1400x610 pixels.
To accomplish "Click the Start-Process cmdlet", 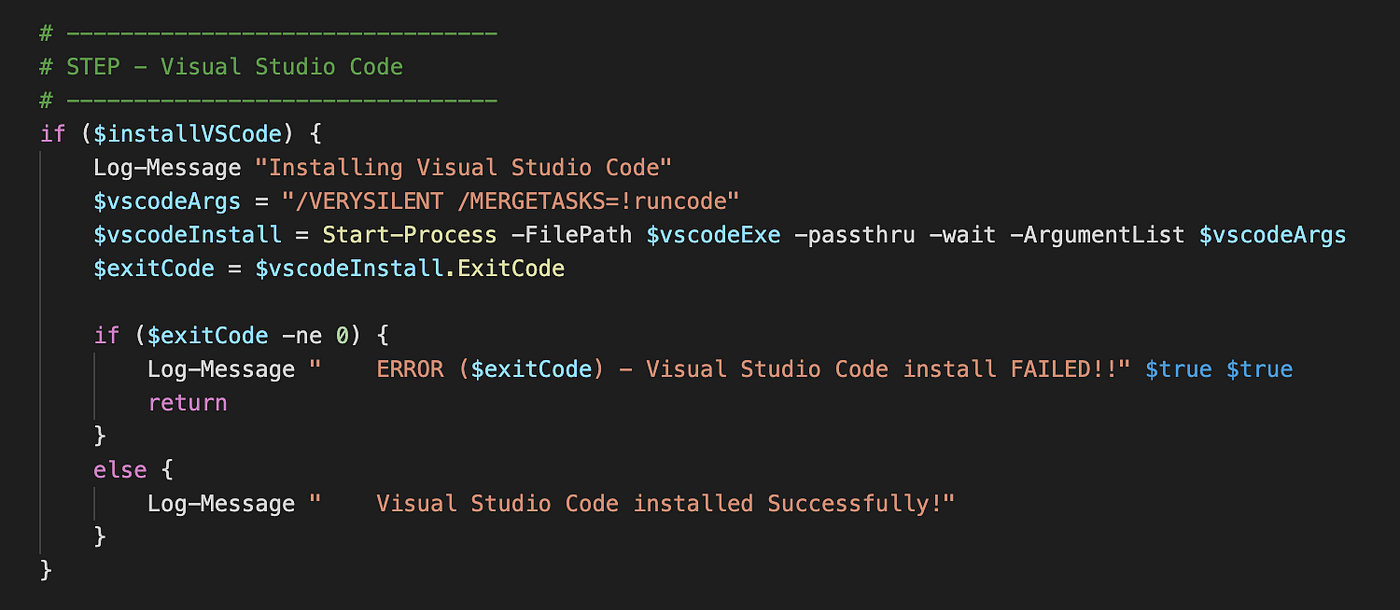I will click(x=409, y=235).
